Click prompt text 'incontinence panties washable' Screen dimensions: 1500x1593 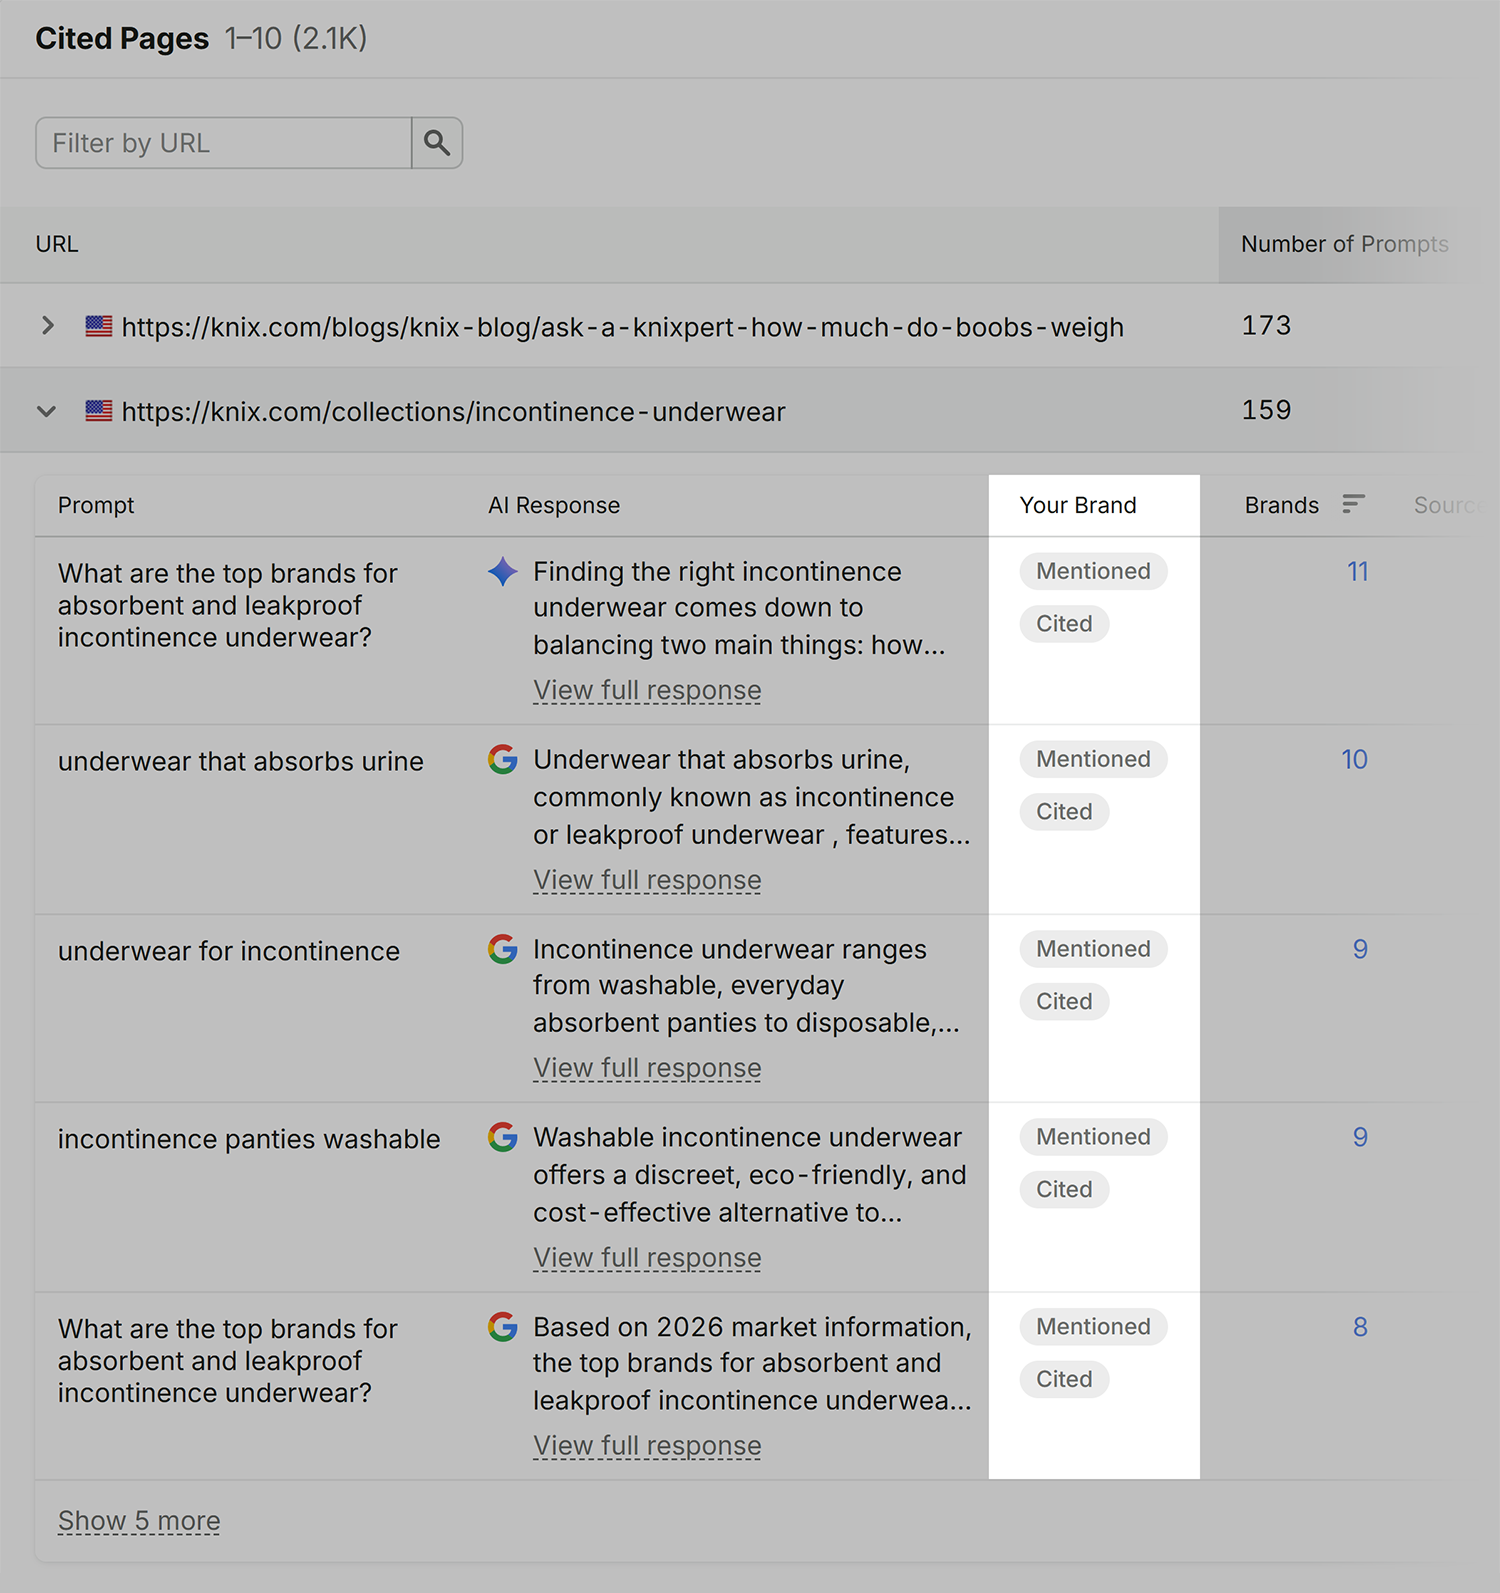pyautogui.click(x=249, y=1139)
